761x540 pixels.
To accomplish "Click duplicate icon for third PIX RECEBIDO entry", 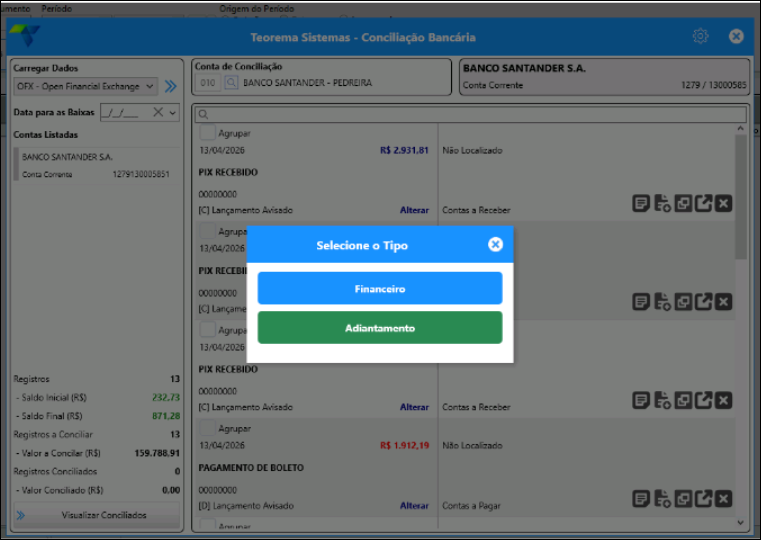I will click(683, 400).
